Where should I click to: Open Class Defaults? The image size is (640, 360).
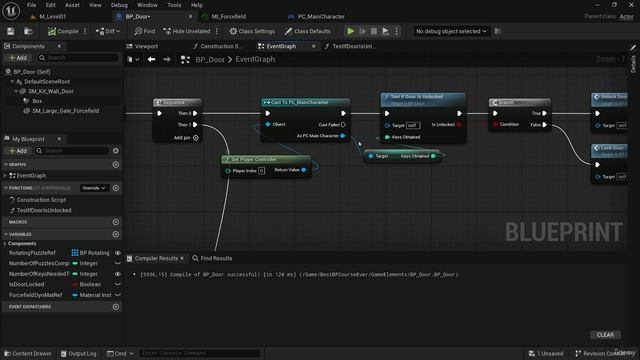(x=308, y=31)
